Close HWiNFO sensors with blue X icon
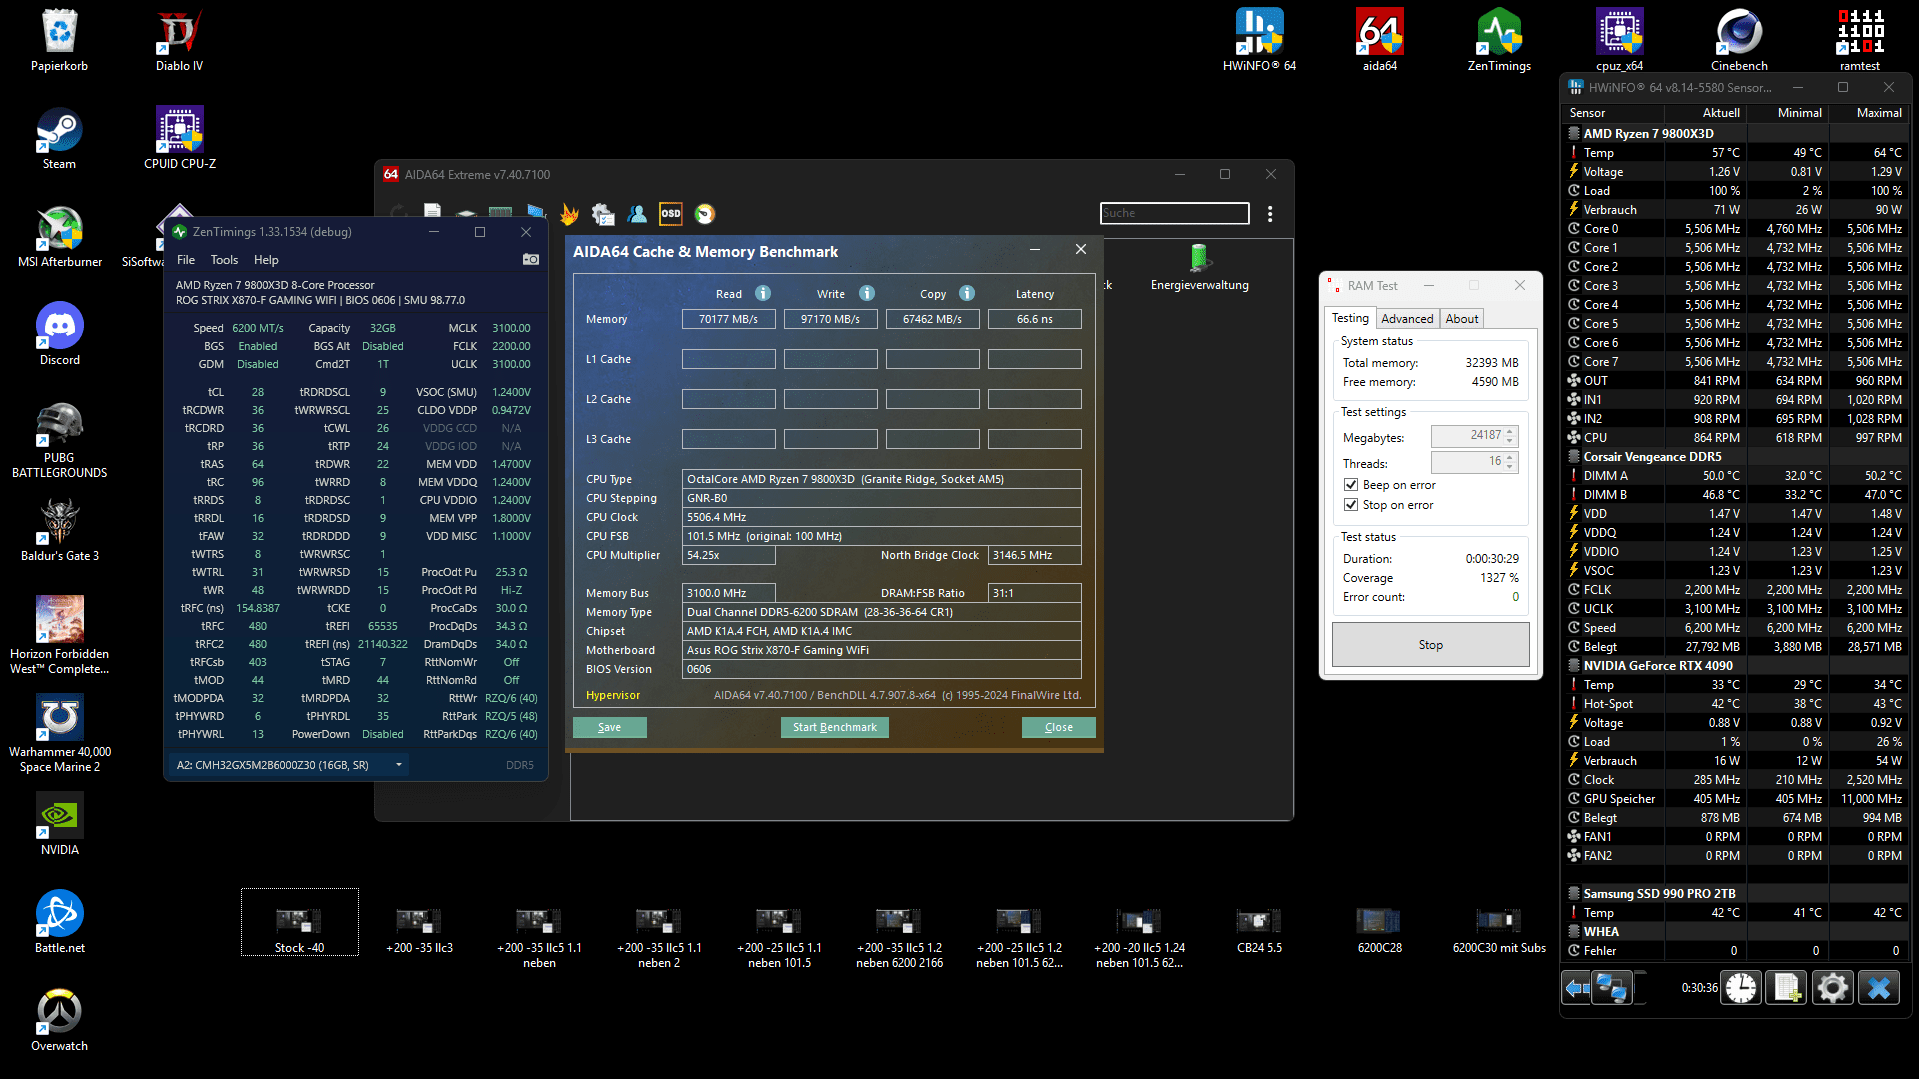The image size is (1919, 1079). 1879,988
